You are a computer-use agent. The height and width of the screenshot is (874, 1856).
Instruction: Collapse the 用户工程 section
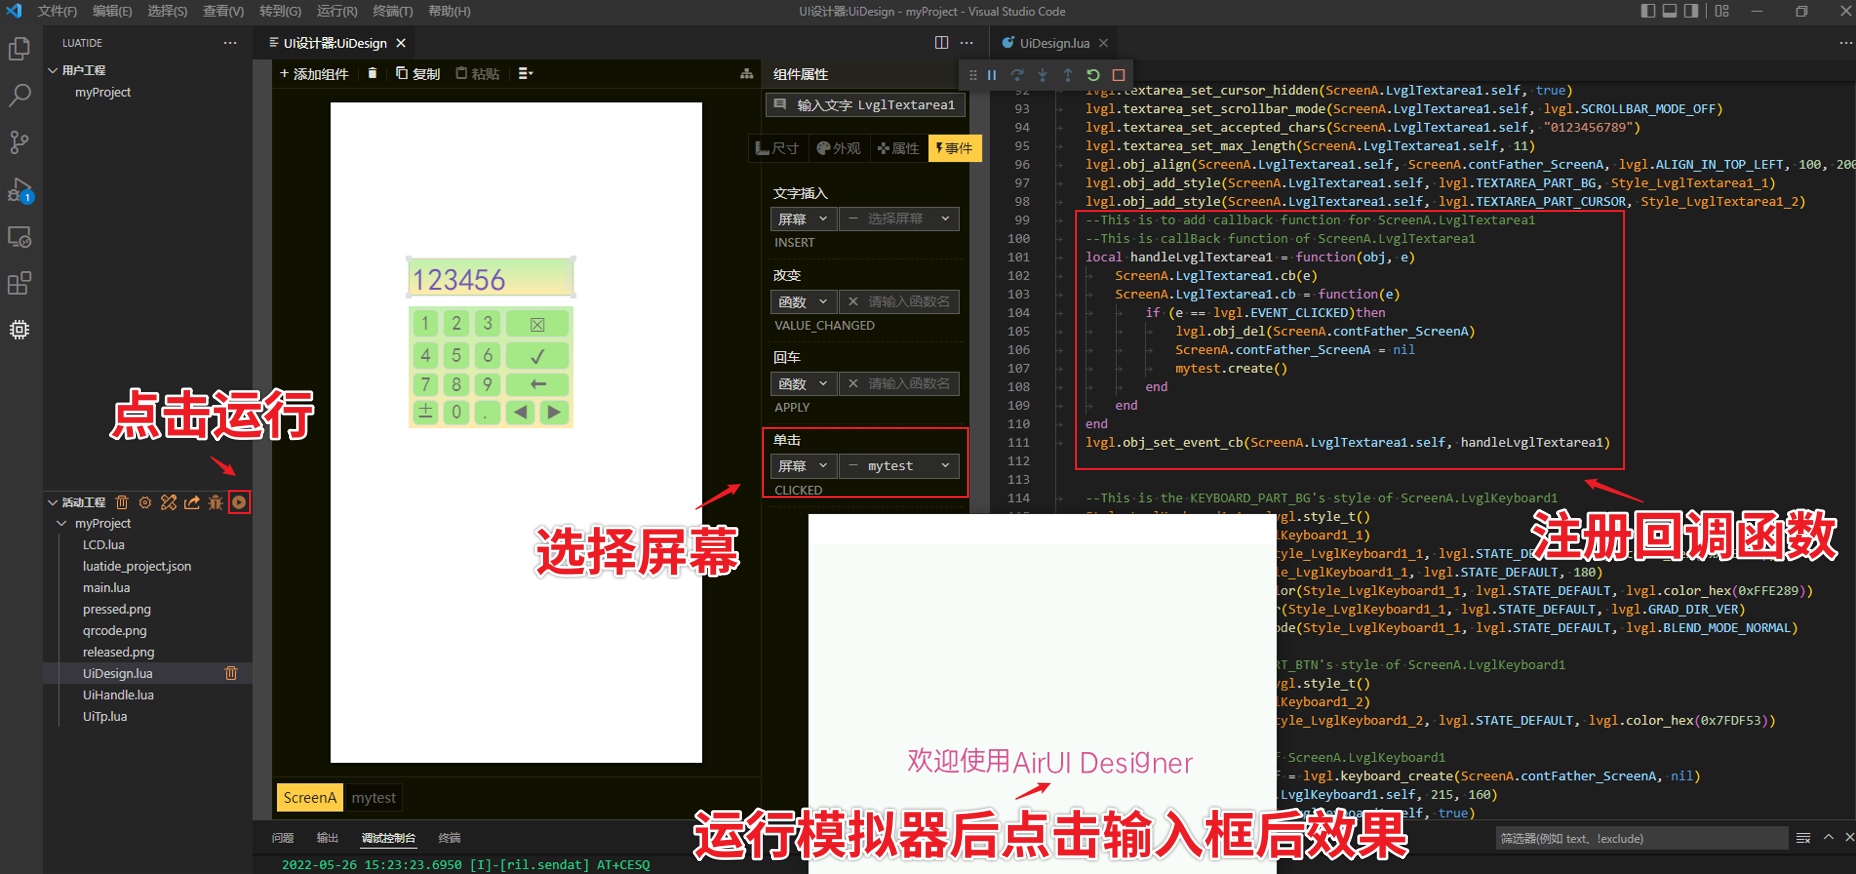[52, 70]
